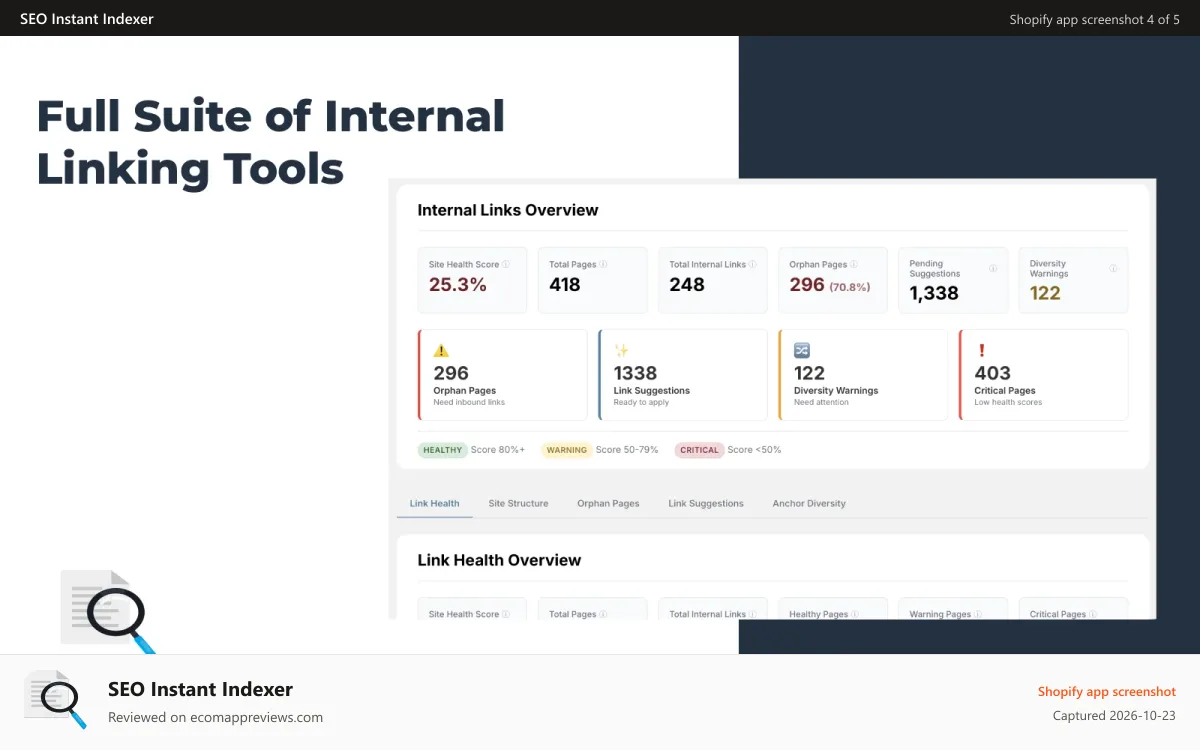Switch to the Link Health tab
The image size is (1200, 750).
(435, 503)
